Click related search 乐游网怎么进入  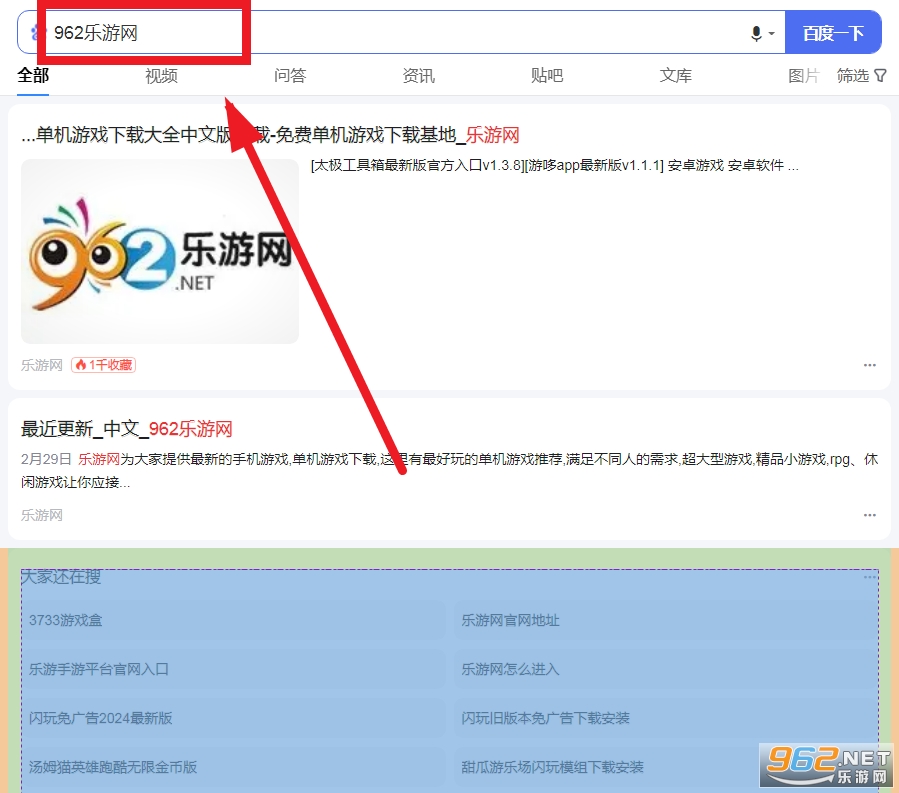[510, 669]
